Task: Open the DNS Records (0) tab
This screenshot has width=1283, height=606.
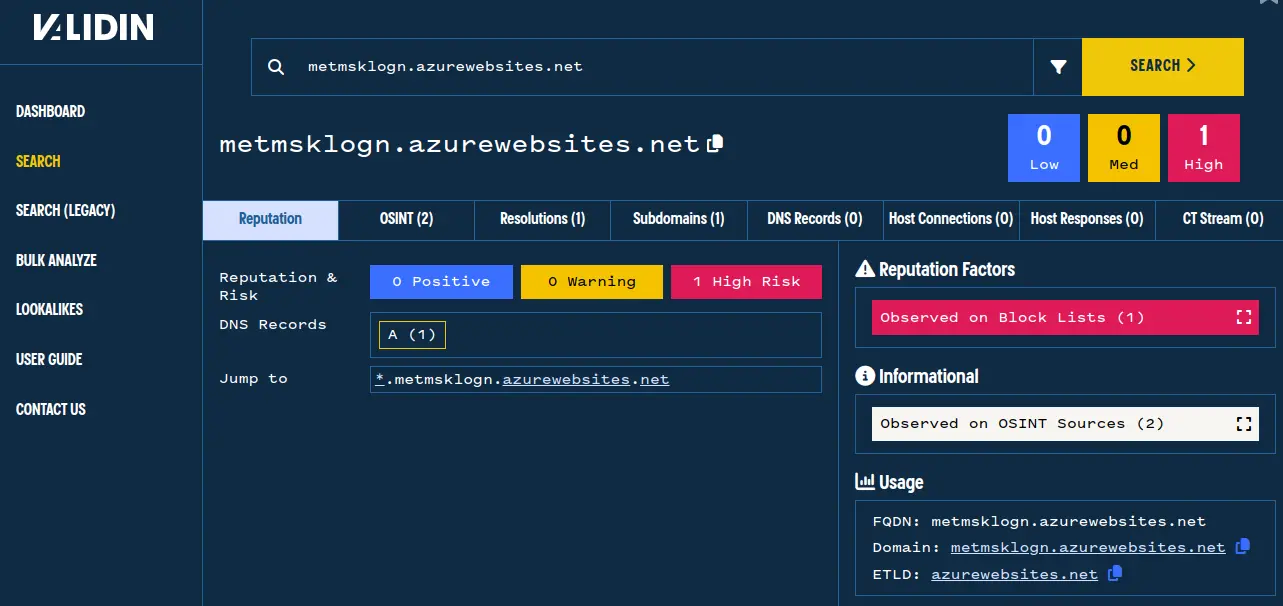Action: coord(814,219)
